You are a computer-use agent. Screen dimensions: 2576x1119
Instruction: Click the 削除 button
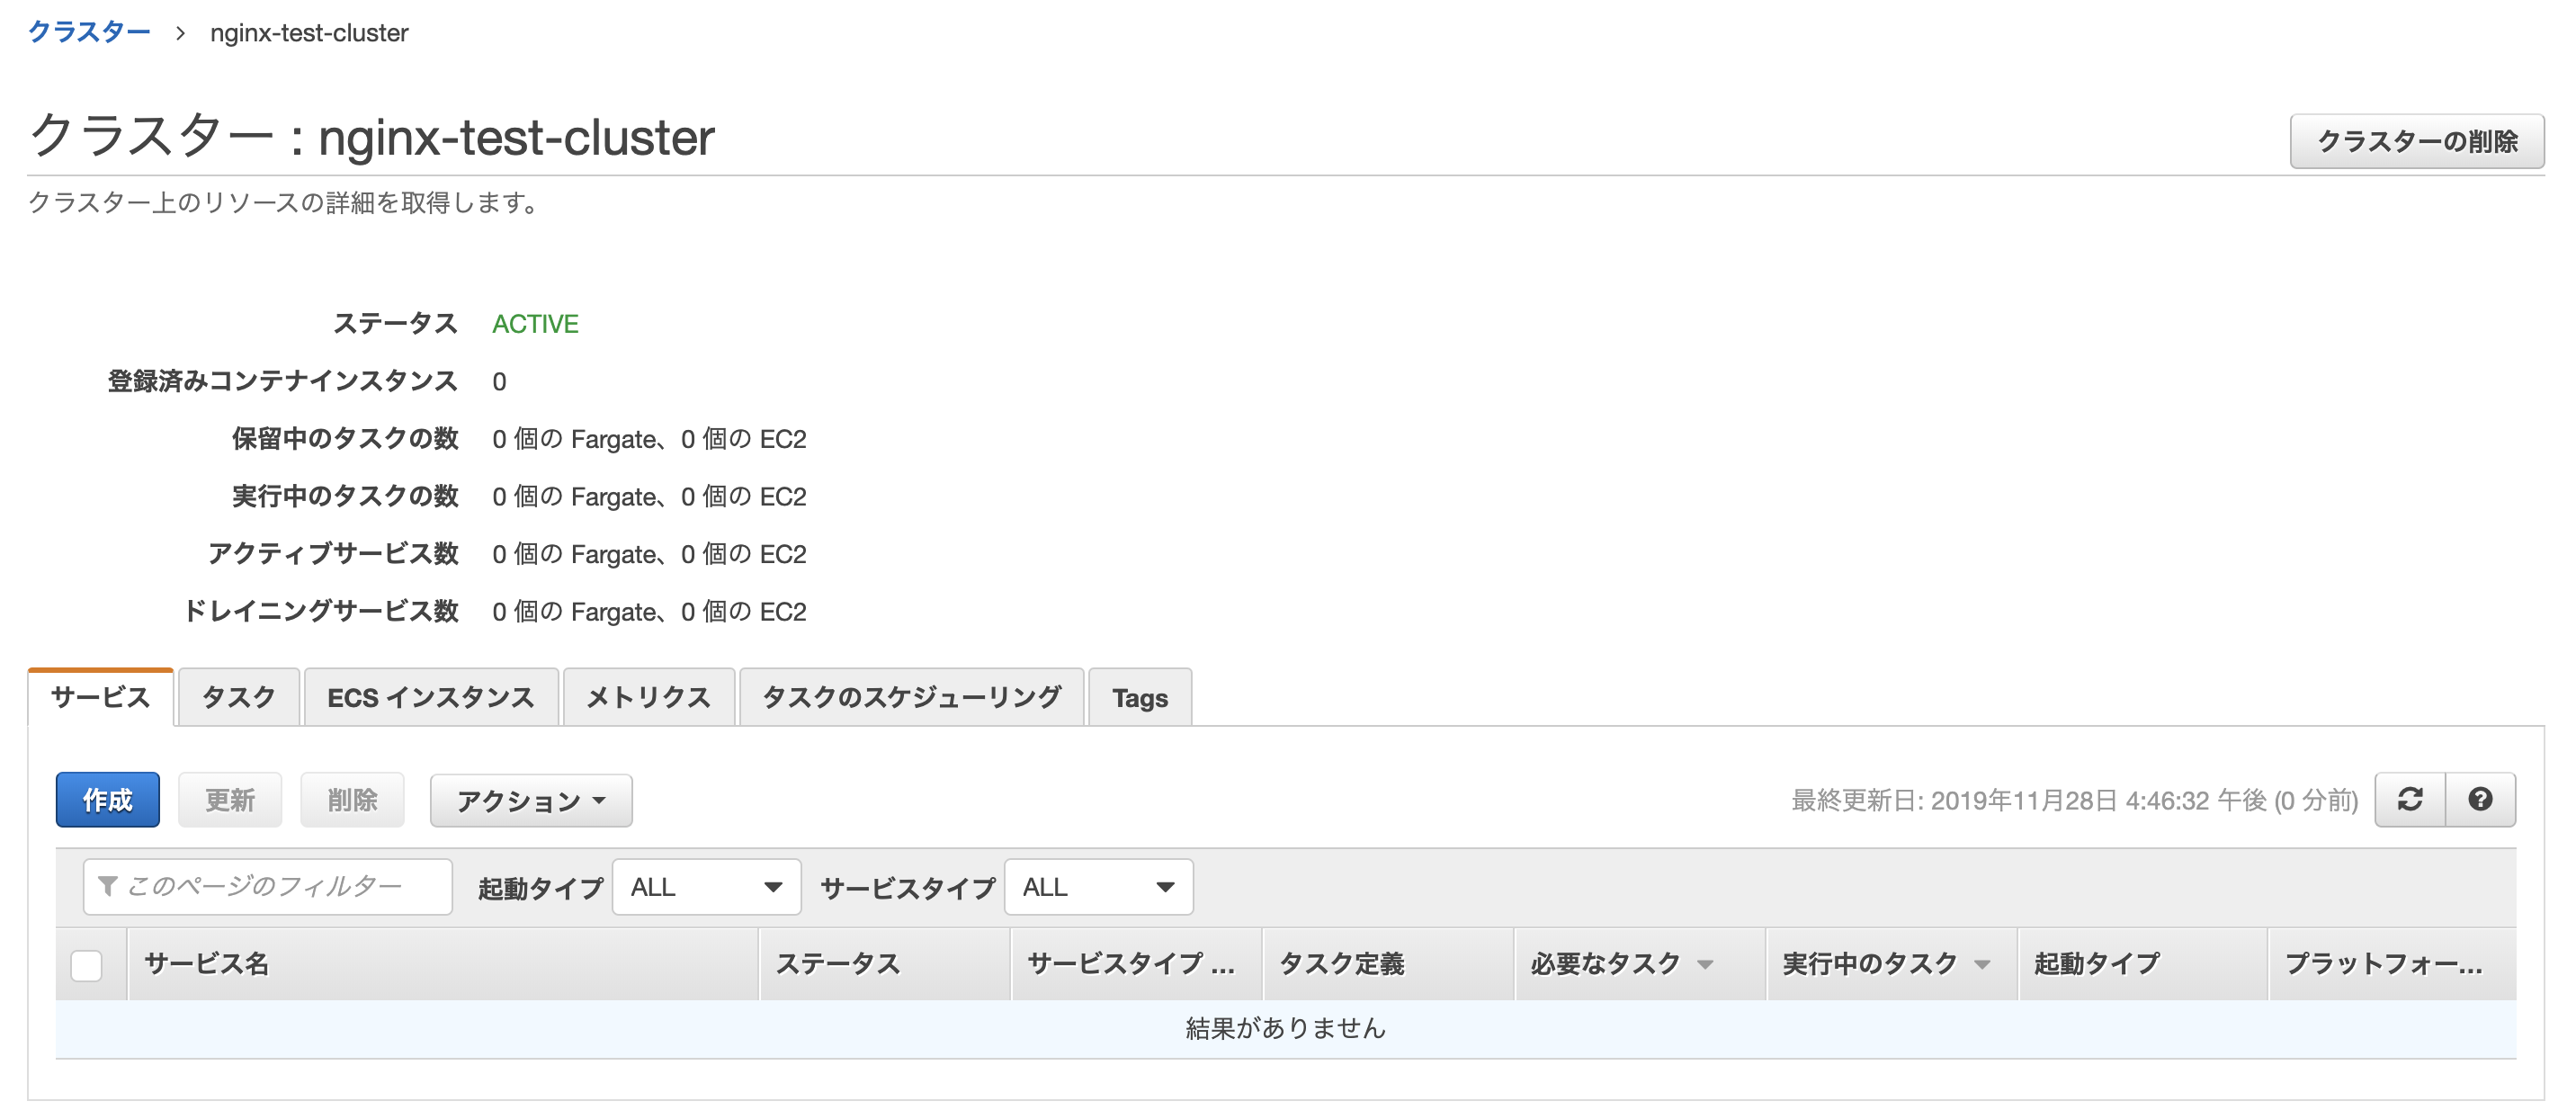(x=352, y=799)
